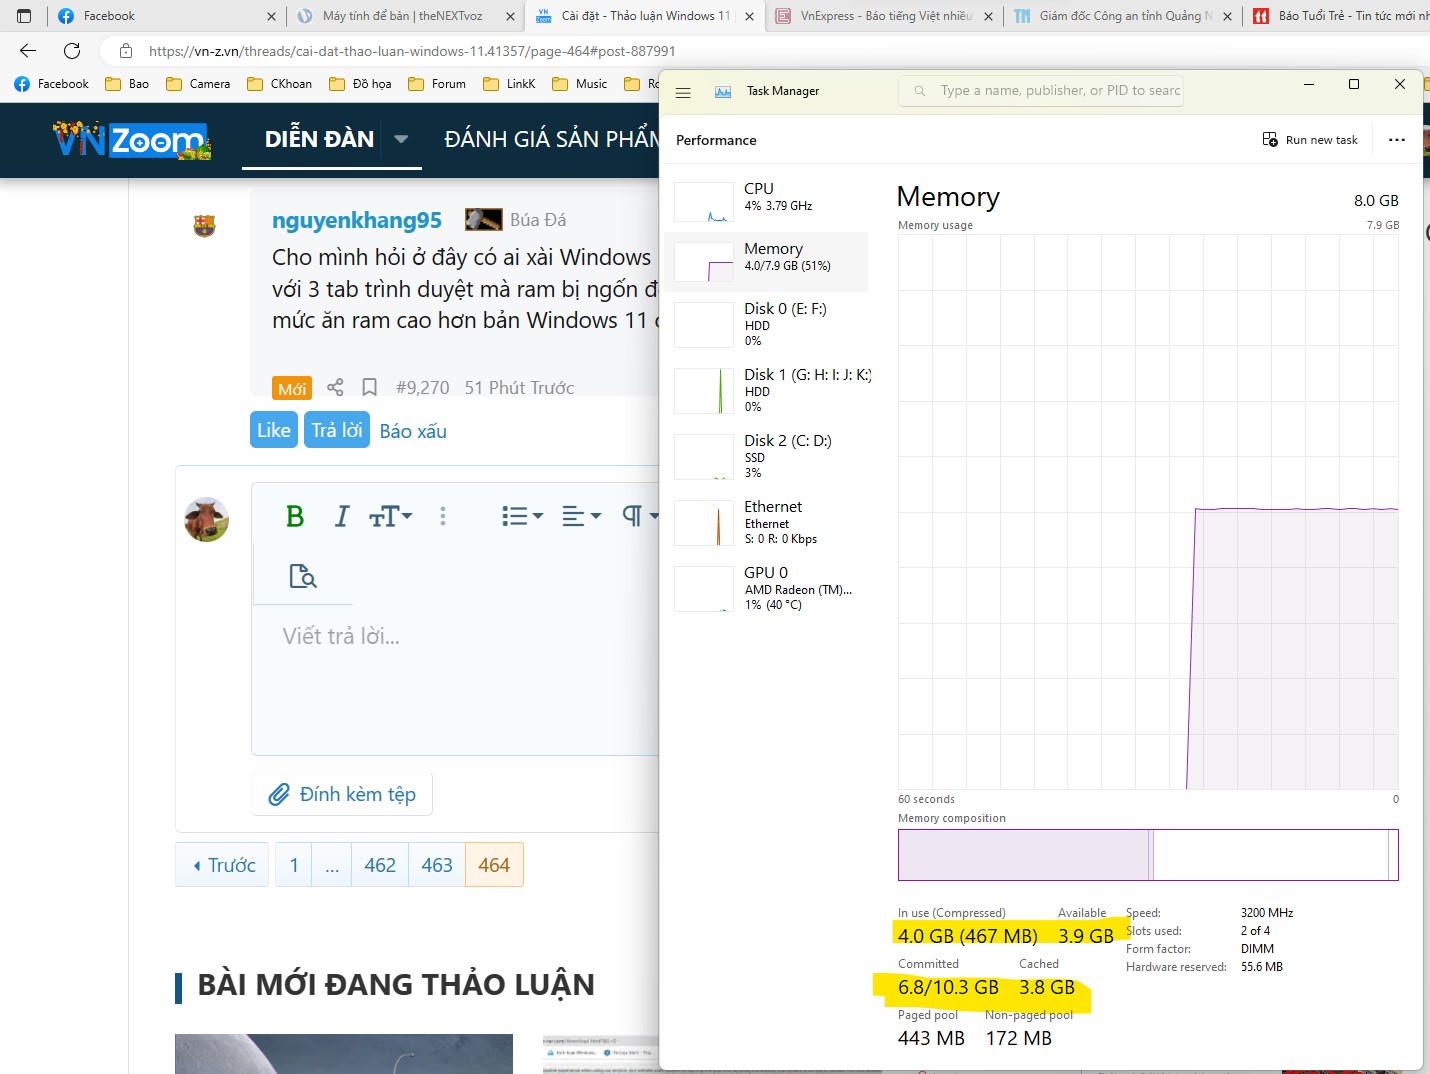Open post number #9,270 link
Image resolution: width=1430 pixels, height=1074 pixels.
pos(422,387)
